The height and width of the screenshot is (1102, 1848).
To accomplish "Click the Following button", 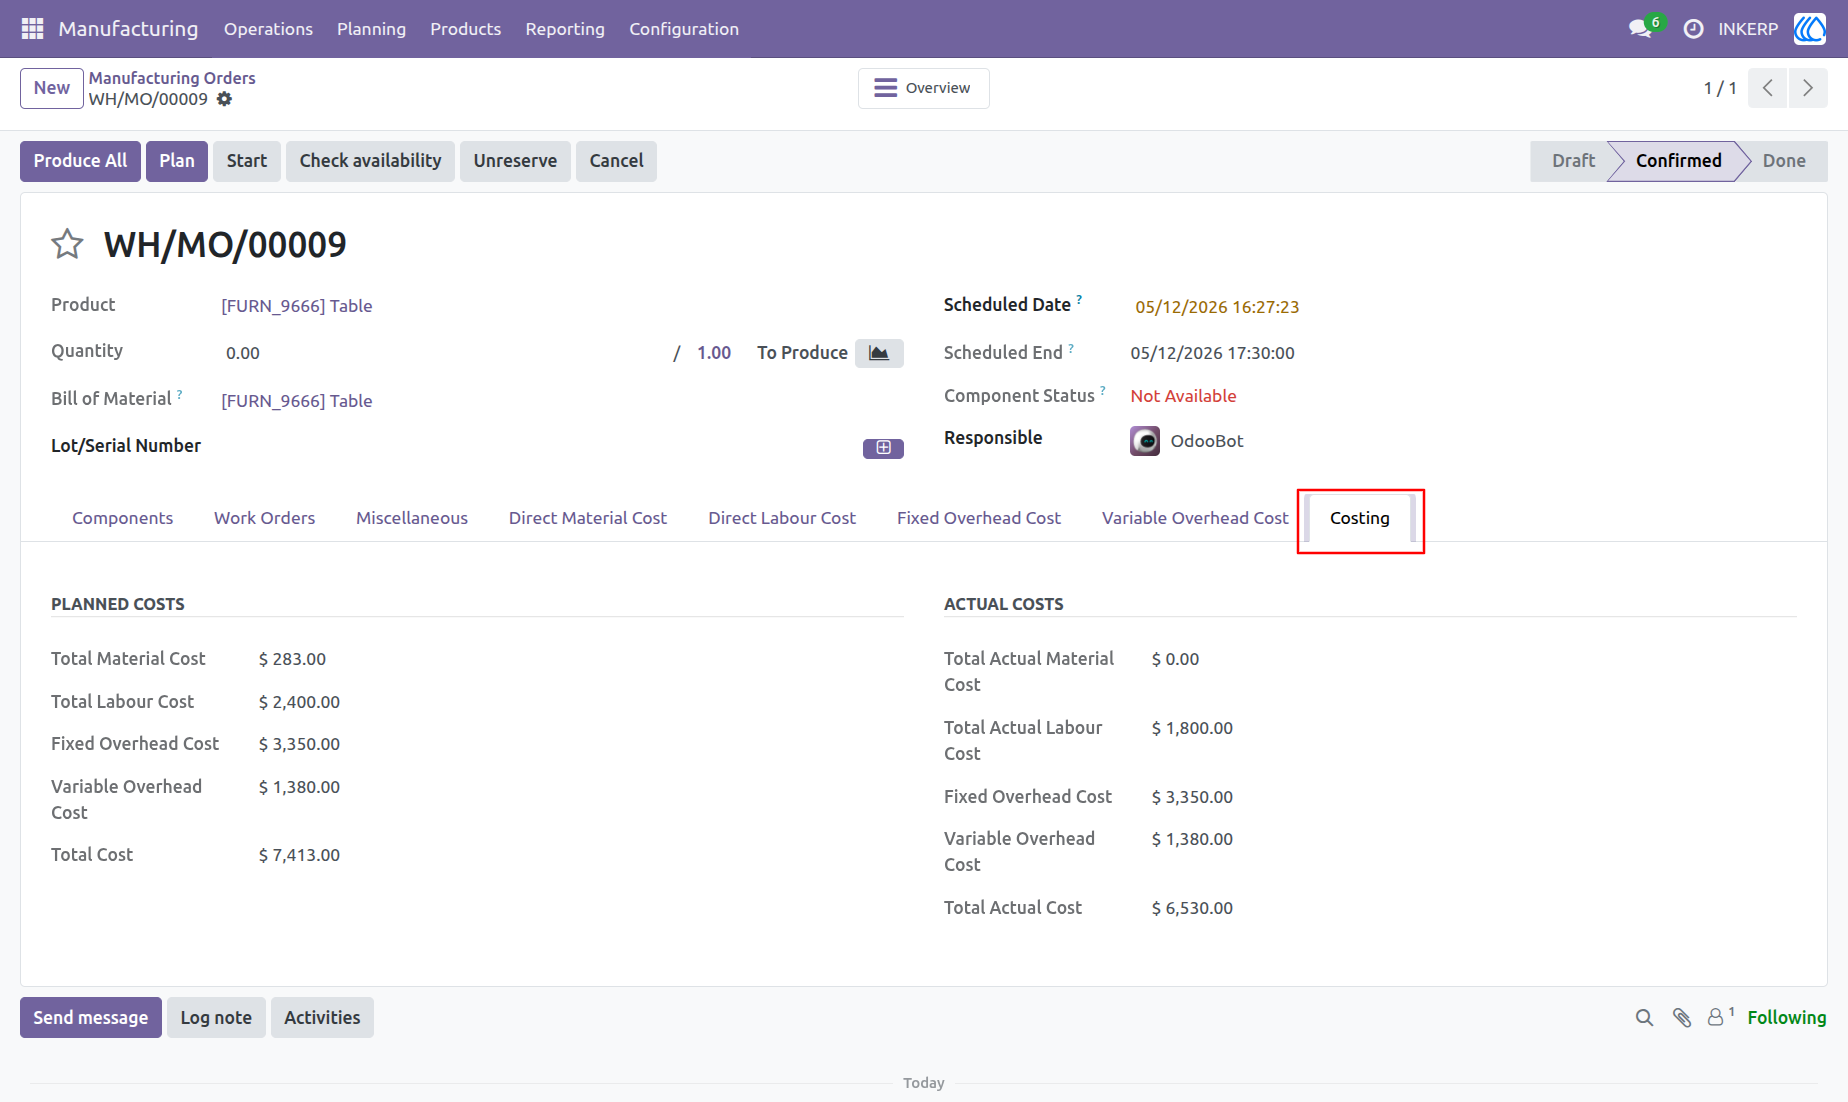I will 1787,1018.
